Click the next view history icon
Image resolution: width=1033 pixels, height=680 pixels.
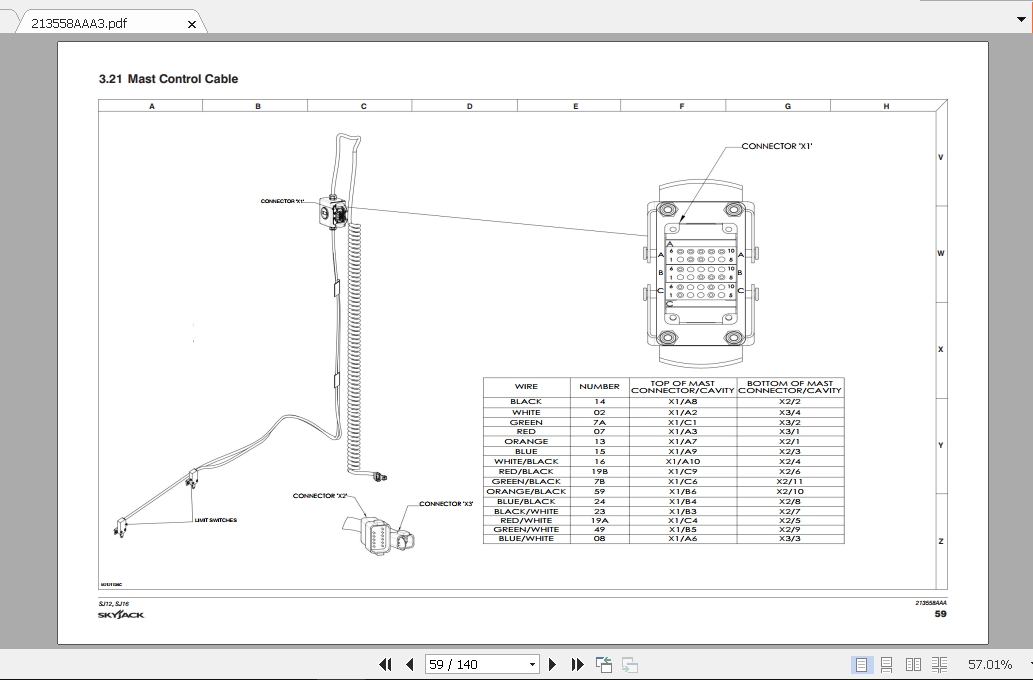[x=629, y=663]
